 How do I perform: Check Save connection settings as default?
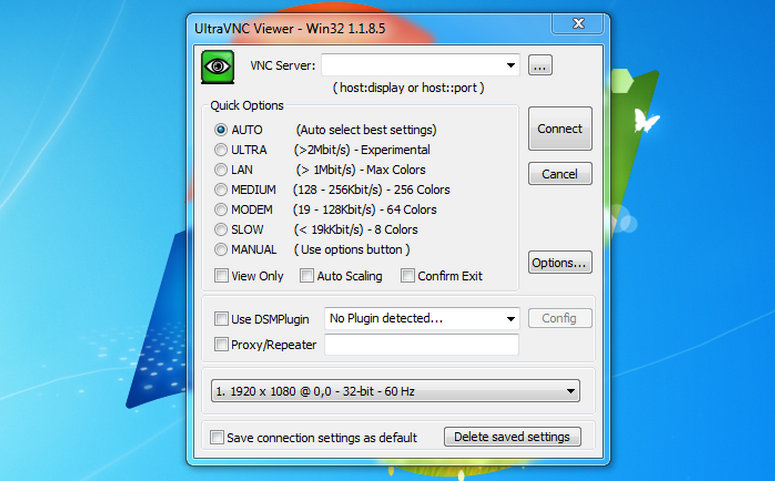tap(216, 437)
